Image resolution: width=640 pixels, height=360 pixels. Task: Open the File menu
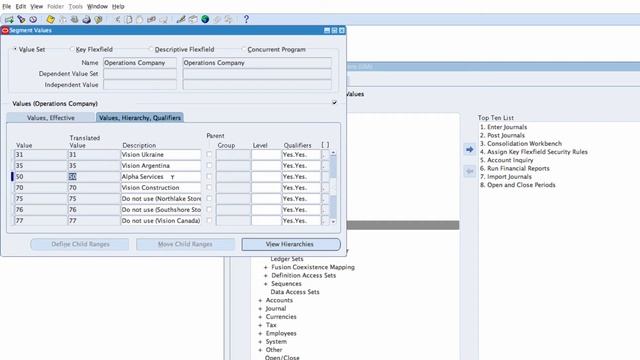[x=7, y=7]
